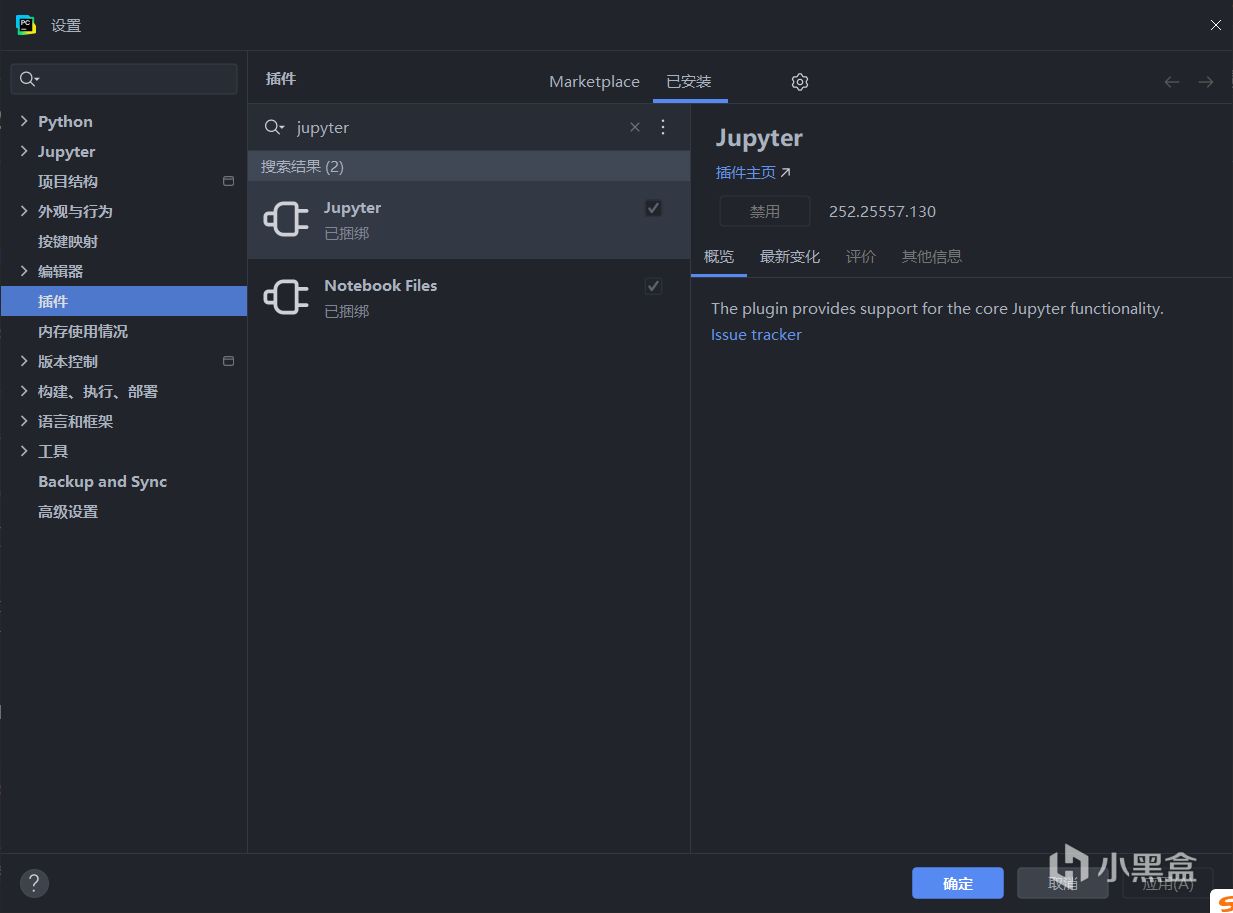Screen dimensions: 1233x913
Task: Click the Jupyter plugin title heading
Action: coord(759,138)
